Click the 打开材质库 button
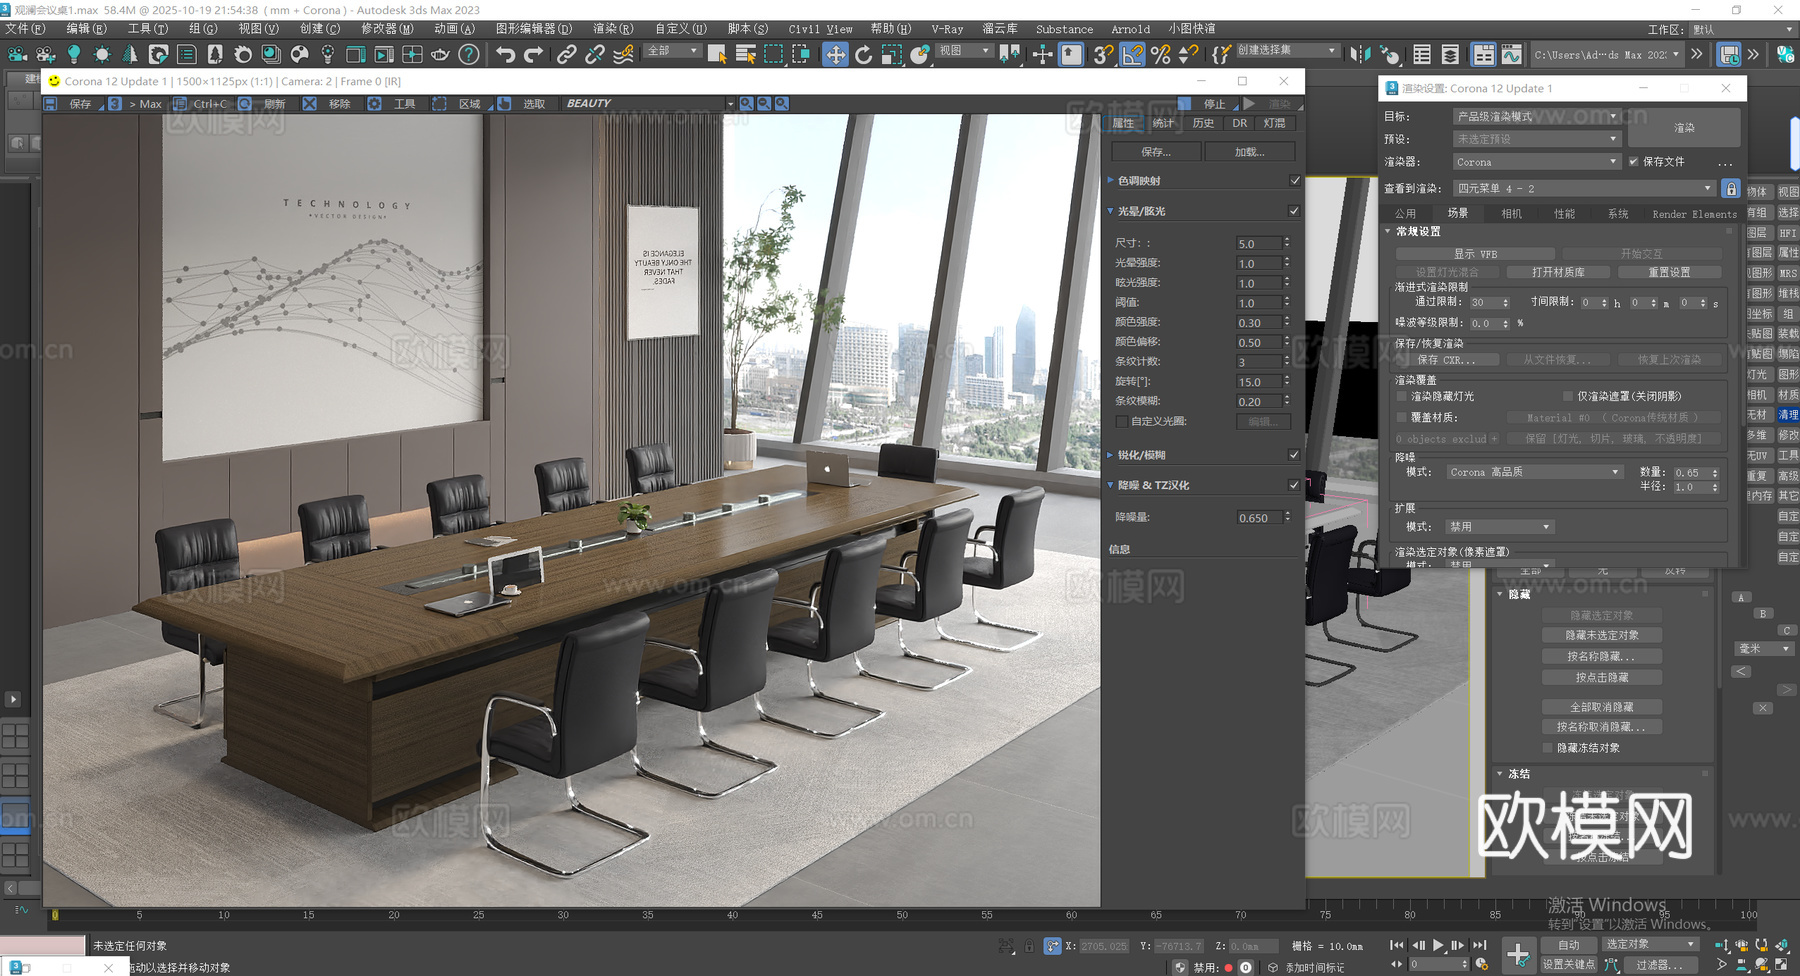1800x976 pixels. tap(1559, 271)
